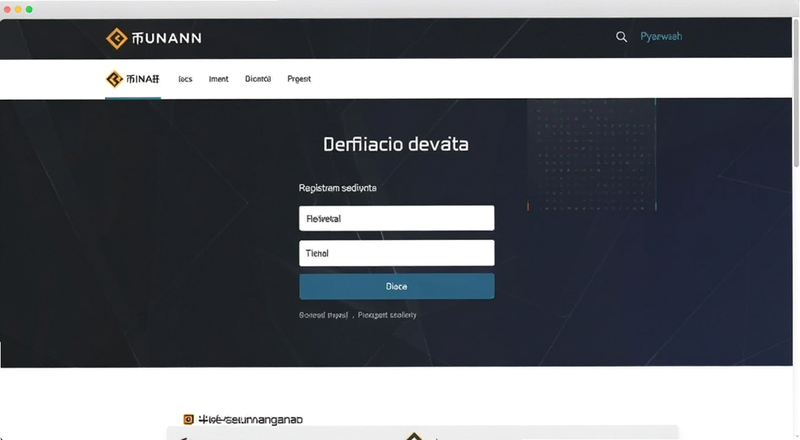Select the locs navigation item
Image resolution: width=800 pixels, height=440 pixels.
pos(185,79)
